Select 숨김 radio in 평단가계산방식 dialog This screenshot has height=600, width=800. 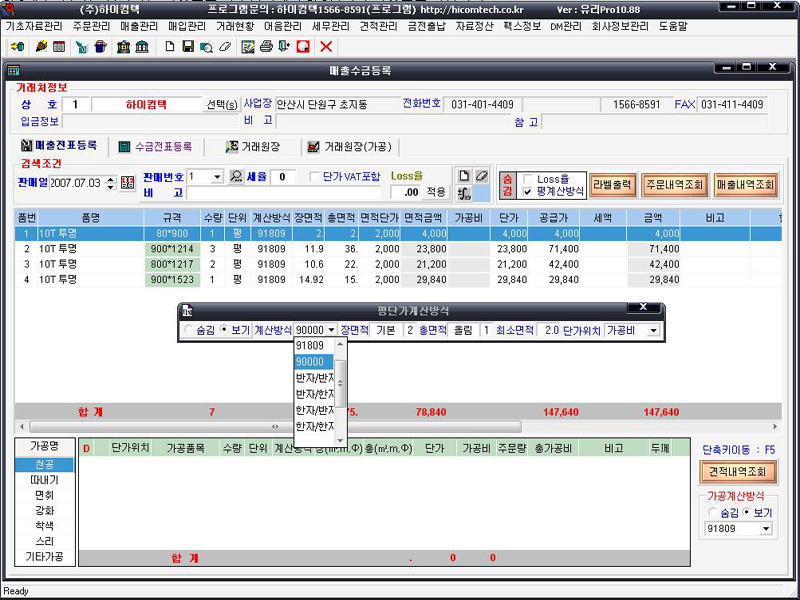pyautogui.click(x=188, y=330)
